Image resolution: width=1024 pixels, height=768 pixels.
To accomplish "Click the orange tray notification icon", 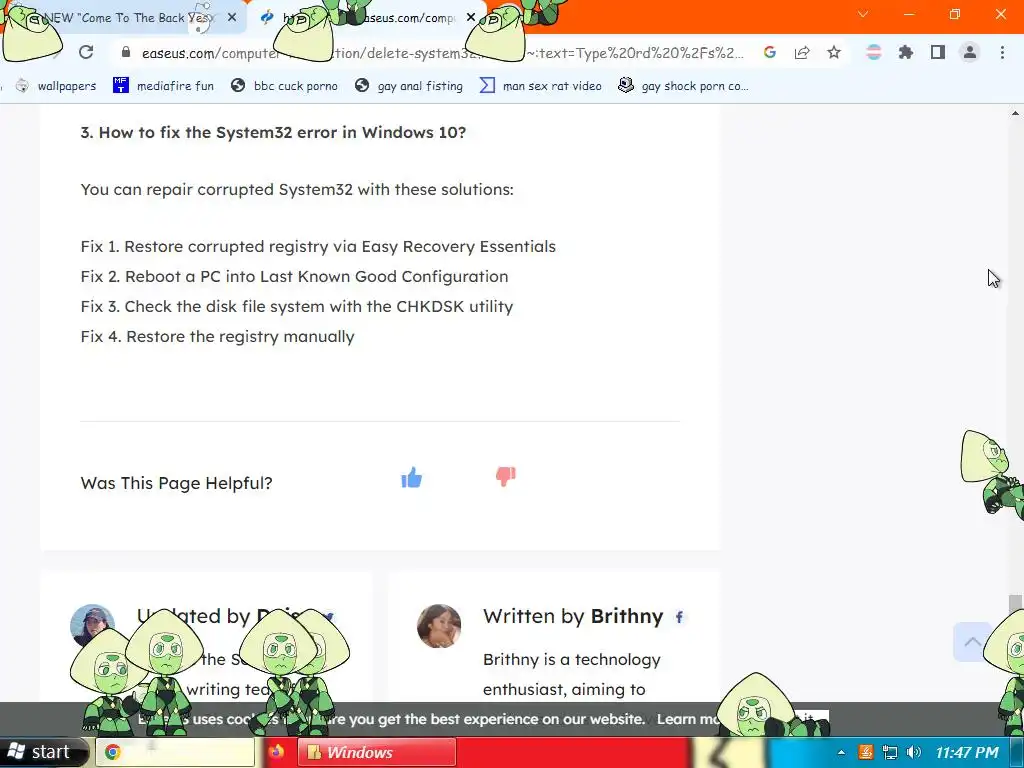I will point(866,752).
